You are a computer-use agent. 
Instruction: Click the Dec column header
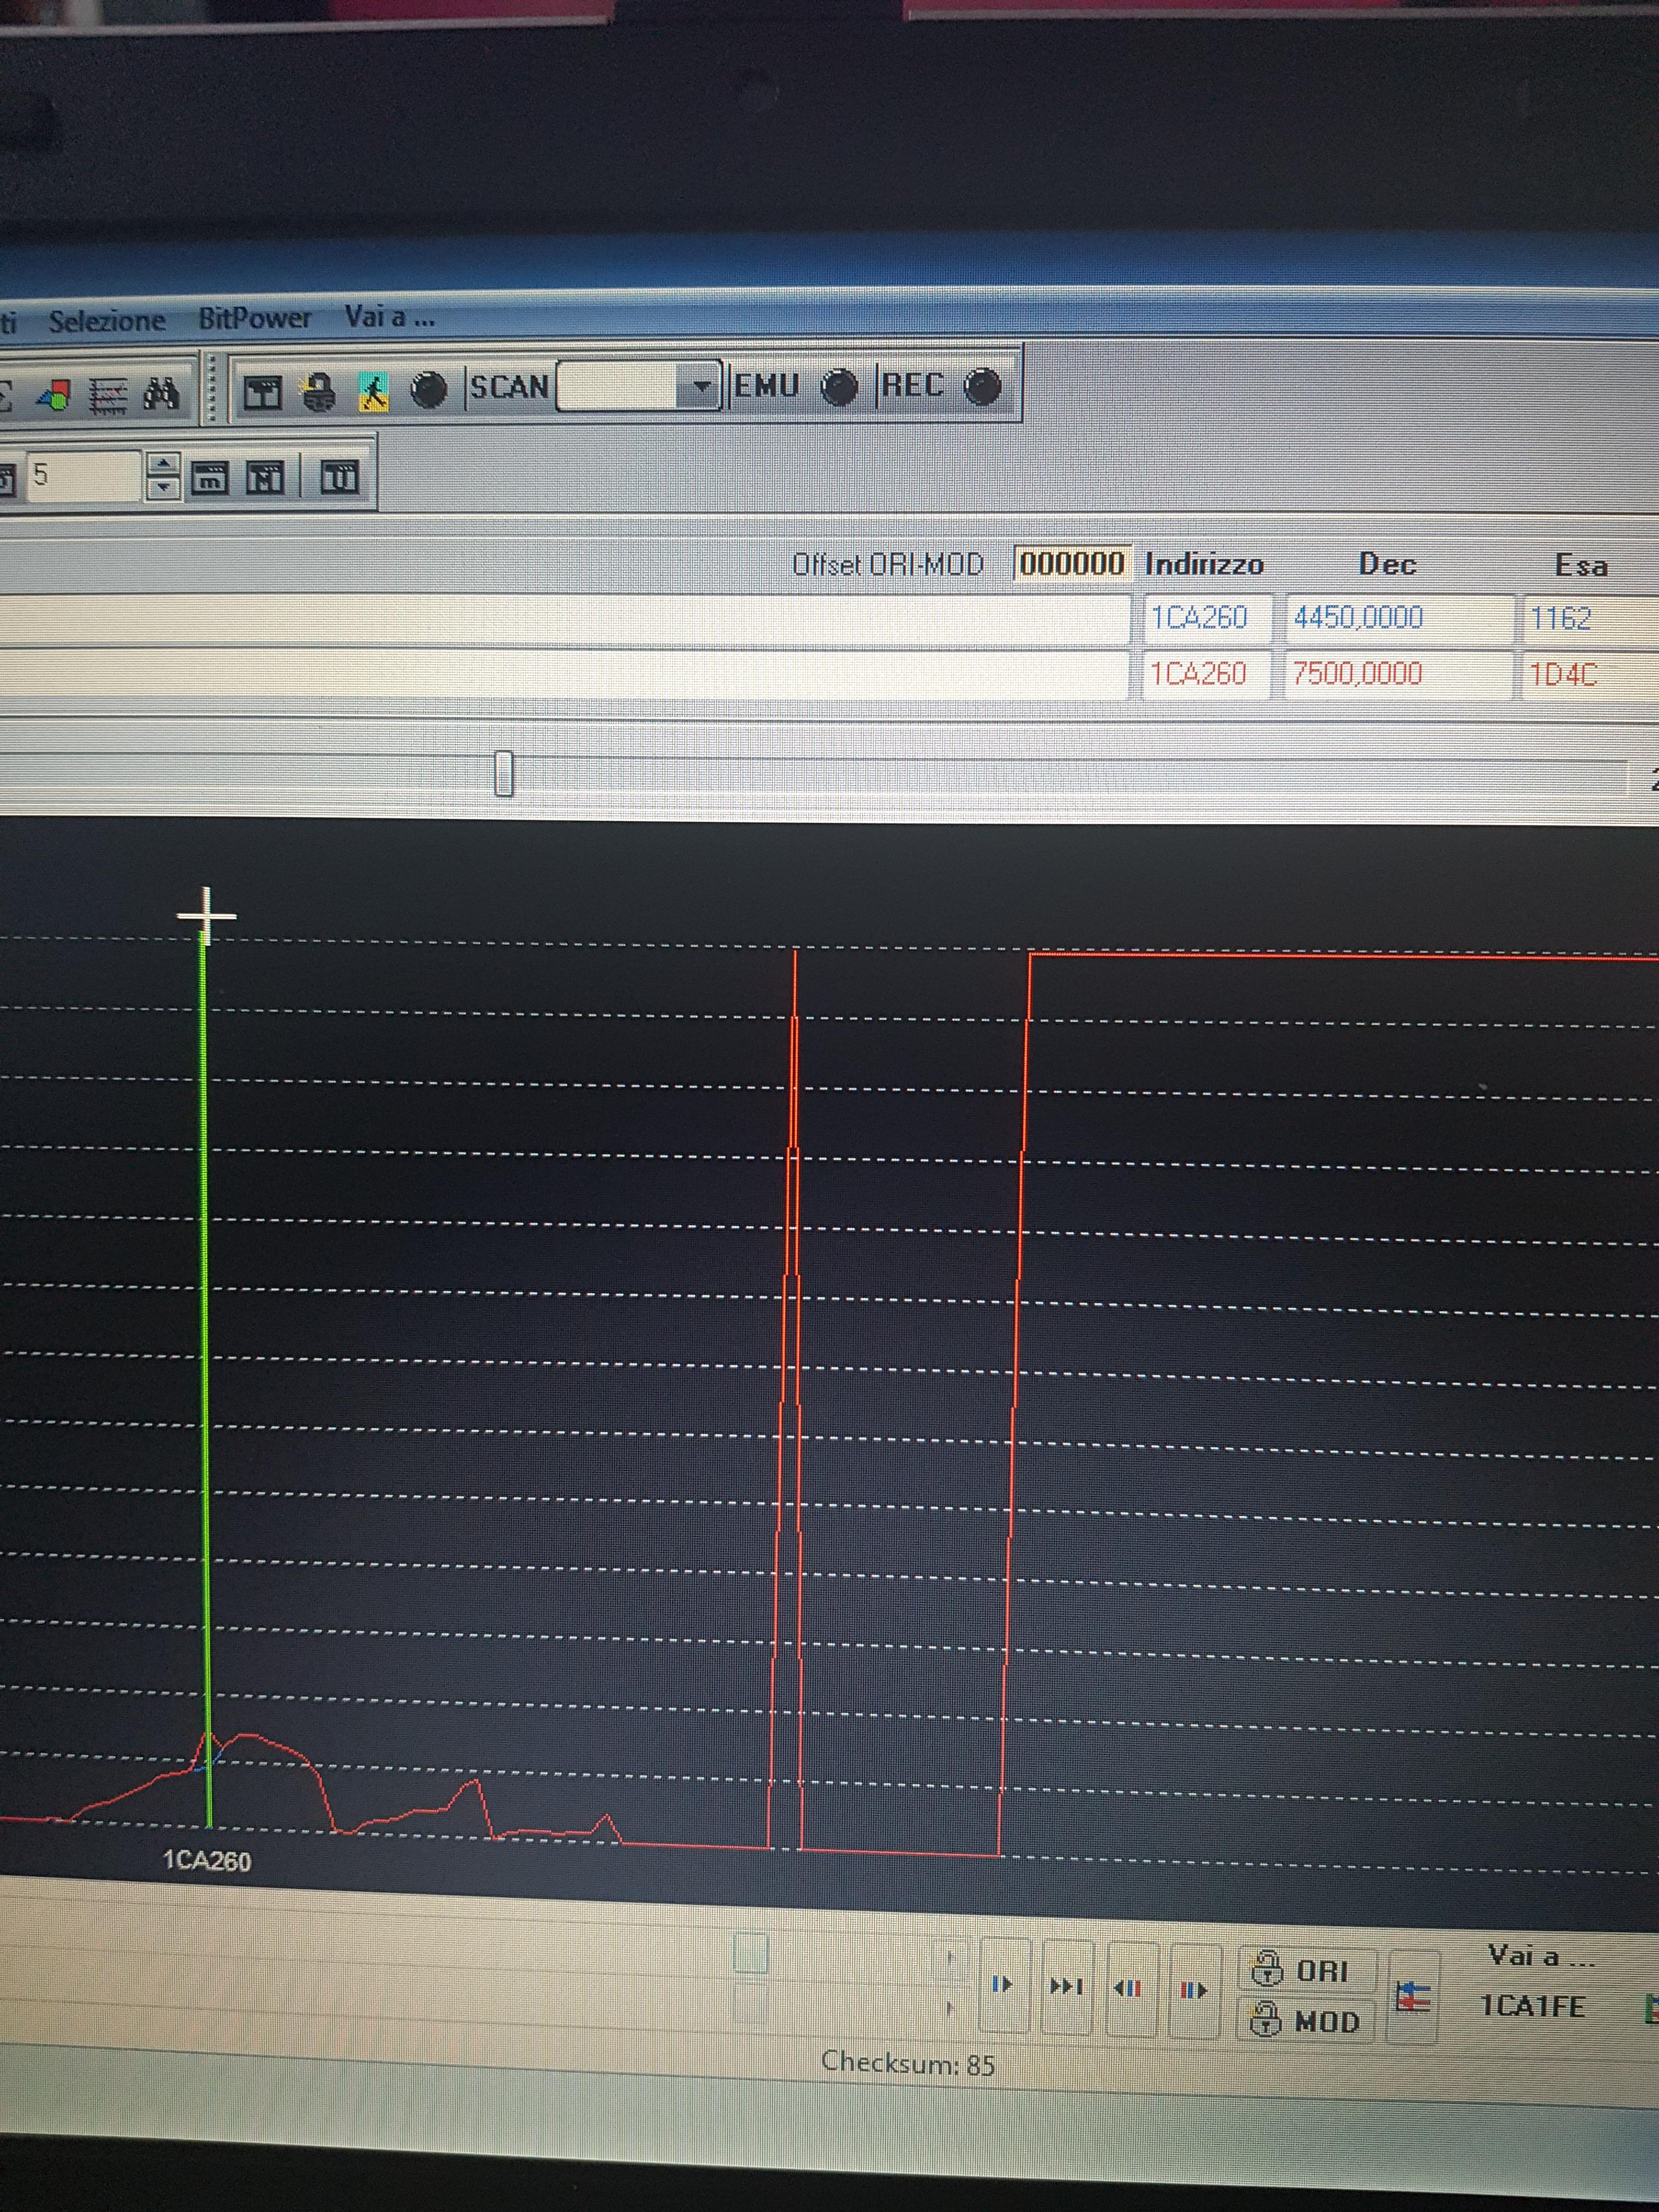1387,565
